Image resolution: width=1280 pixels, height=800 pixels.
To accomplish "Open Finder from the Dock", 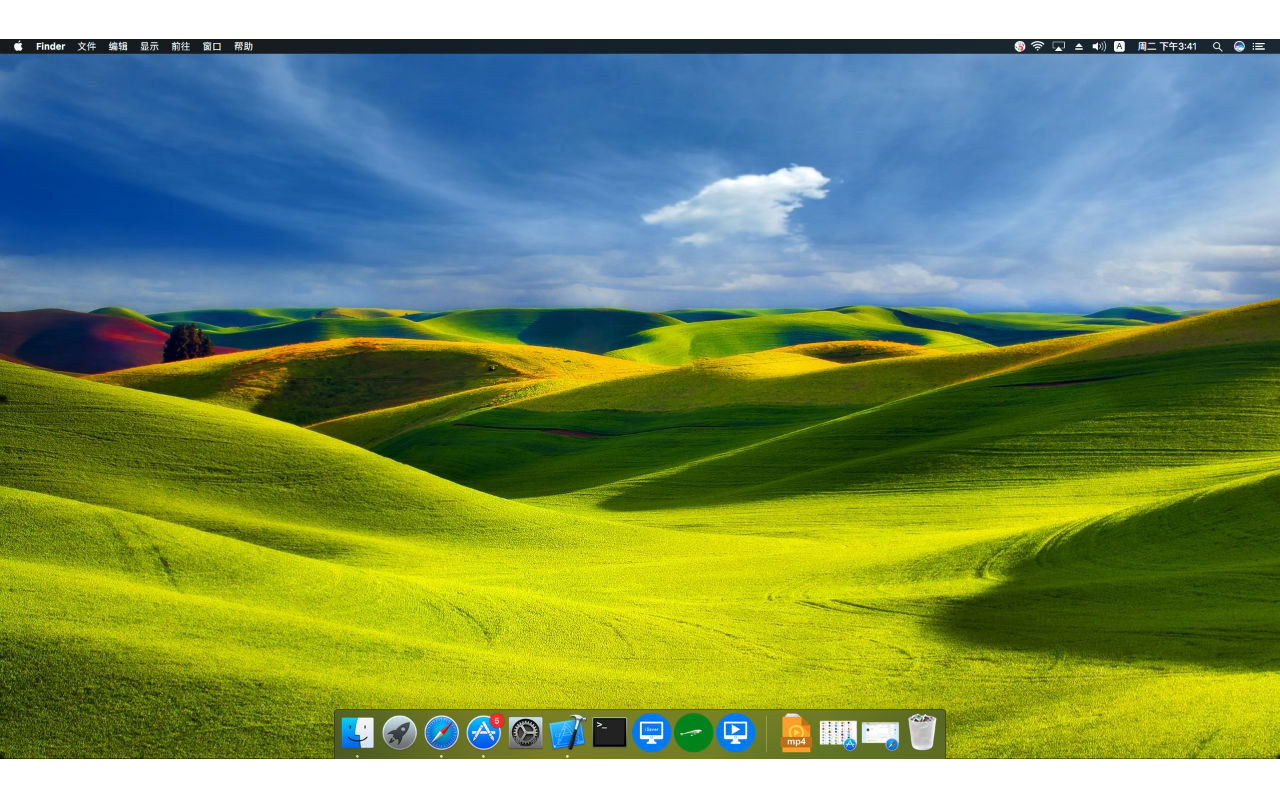I will (357, 733).
